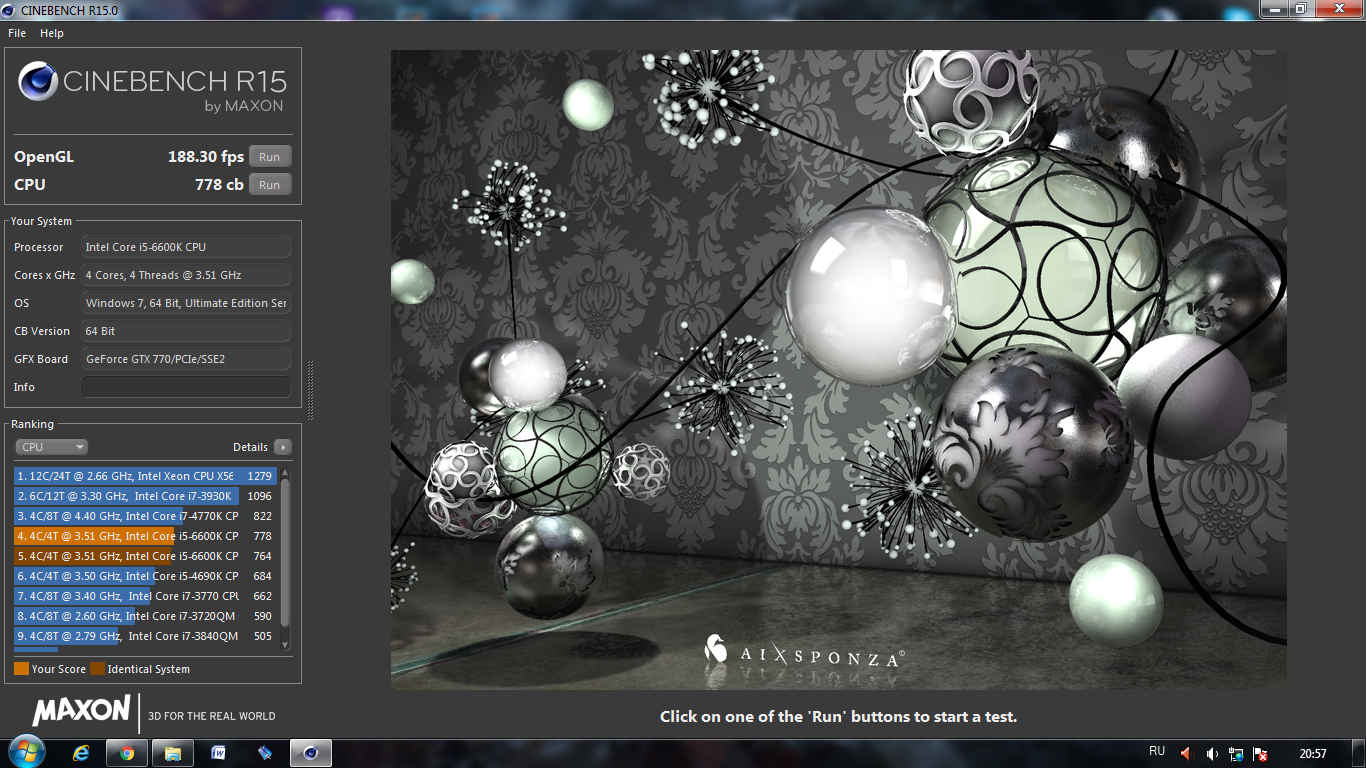
Task: Open the File menu
Action: 17,33
